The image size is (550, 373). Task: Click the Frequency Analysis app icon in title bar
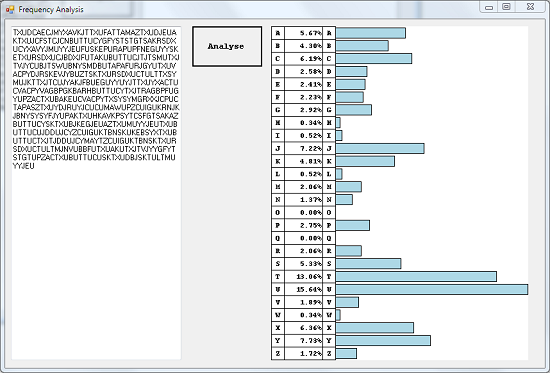(10, 9)
